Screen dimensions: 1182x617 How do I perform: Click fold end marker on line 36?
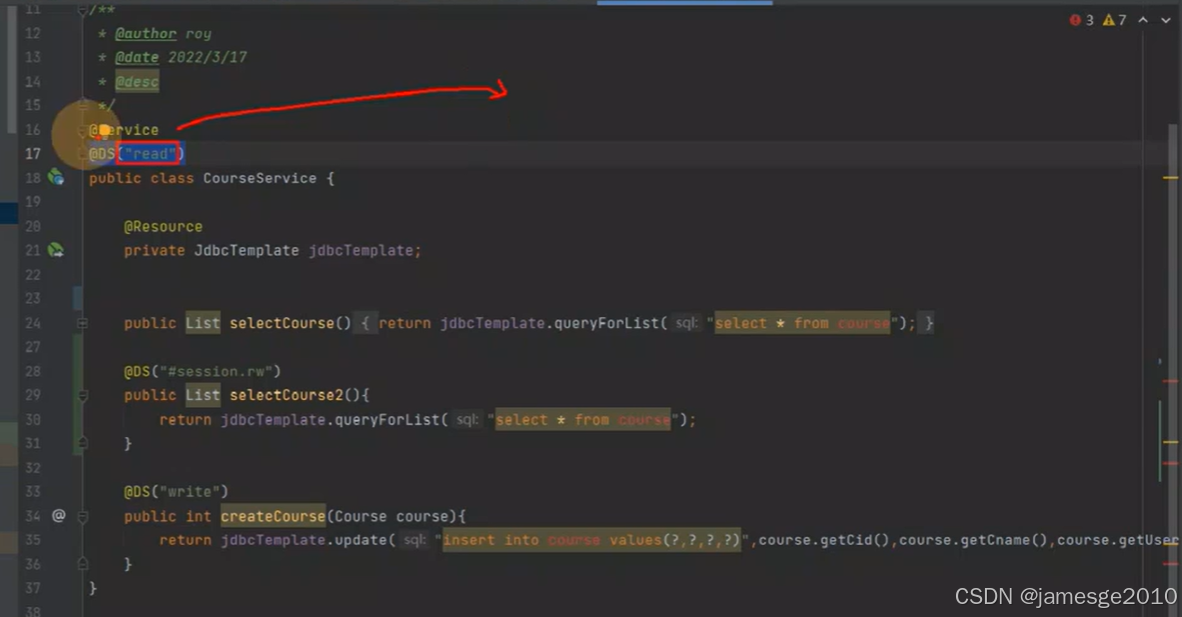click(x=82, y=563)
